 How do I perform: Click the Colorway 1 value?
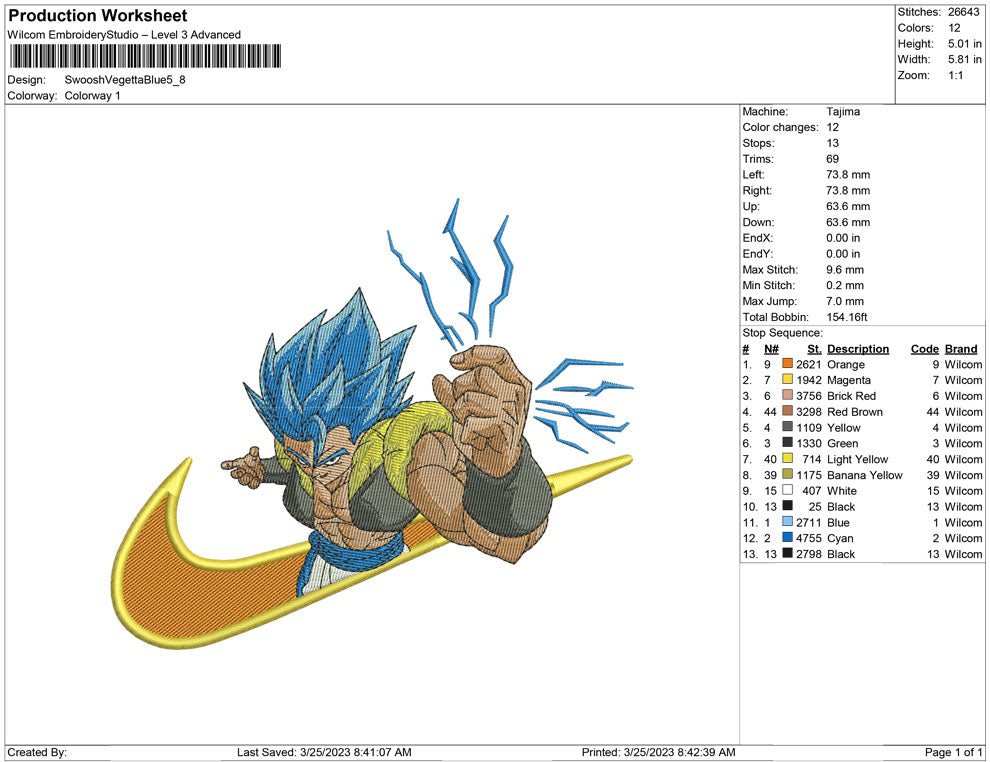pyautogui.click(x=92, y=96)
